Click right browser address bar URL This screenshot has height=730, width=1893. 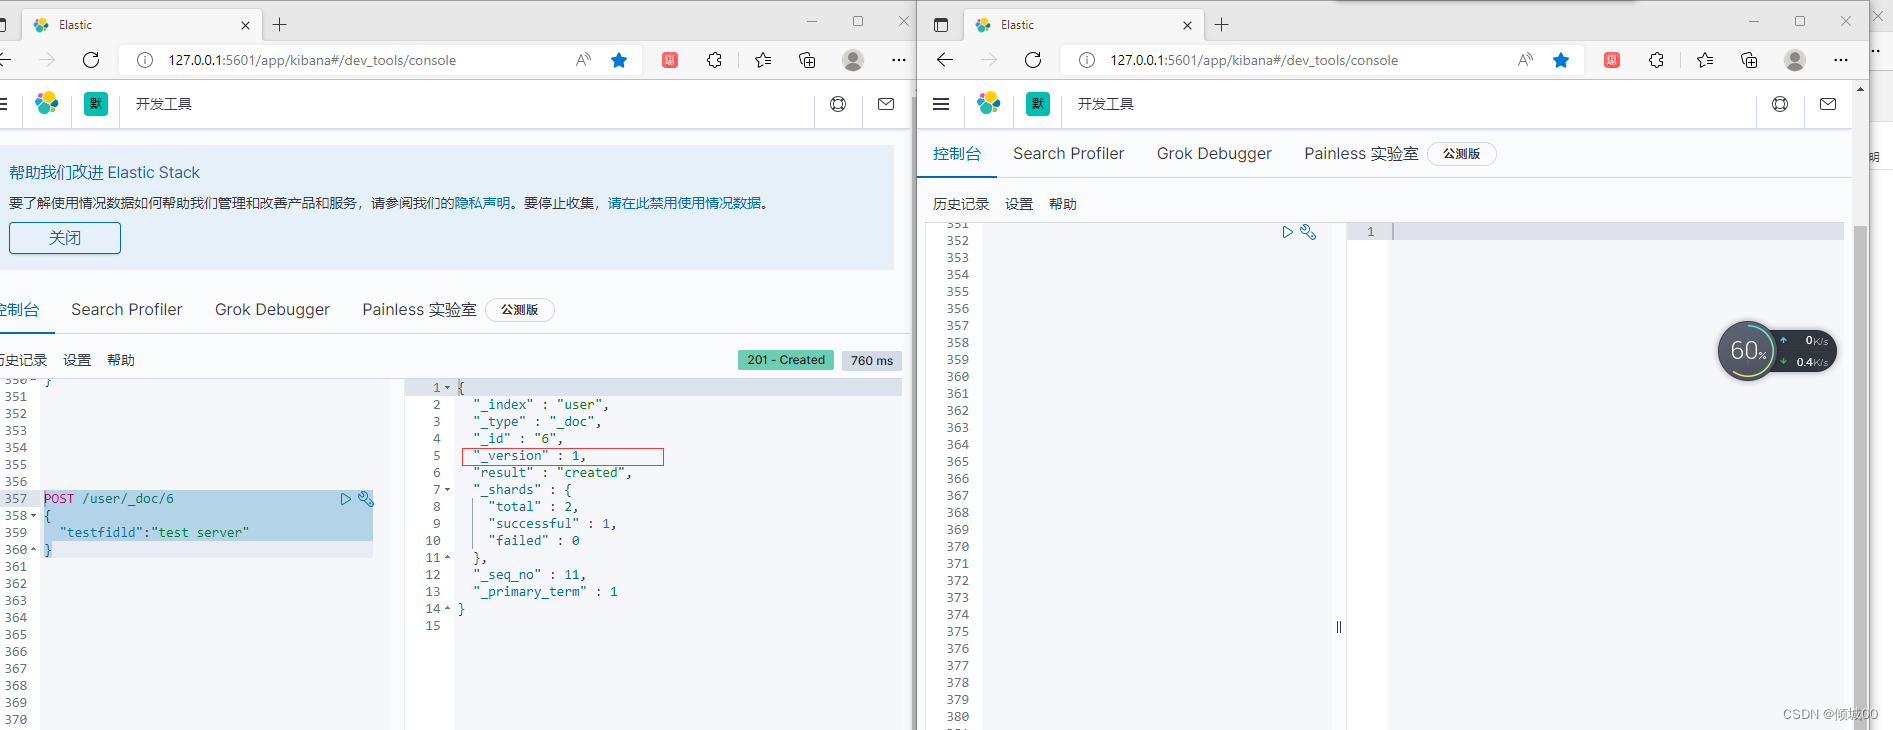pos(1254,60)
